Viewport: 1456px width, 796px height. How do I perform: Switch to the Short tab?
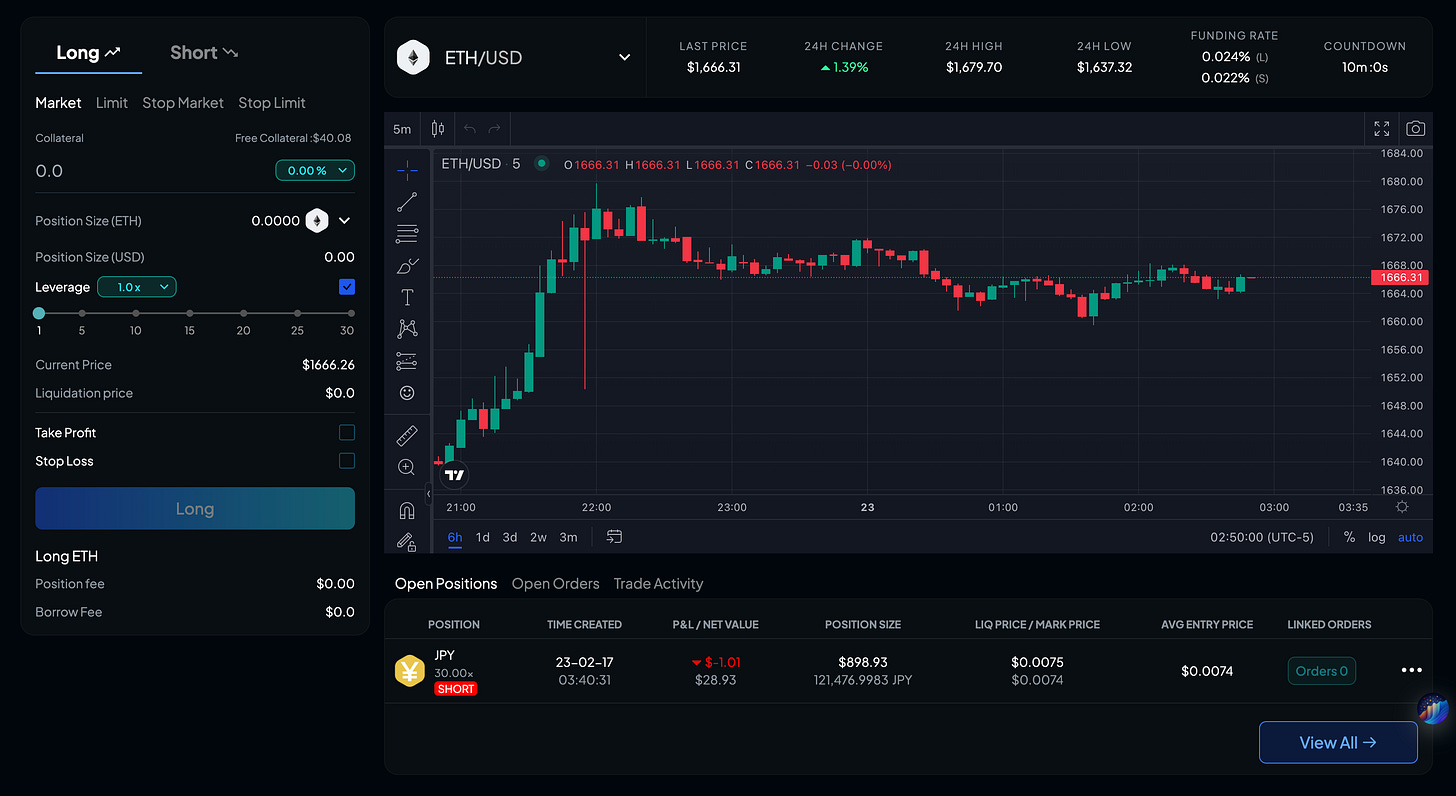click(204, 53)
